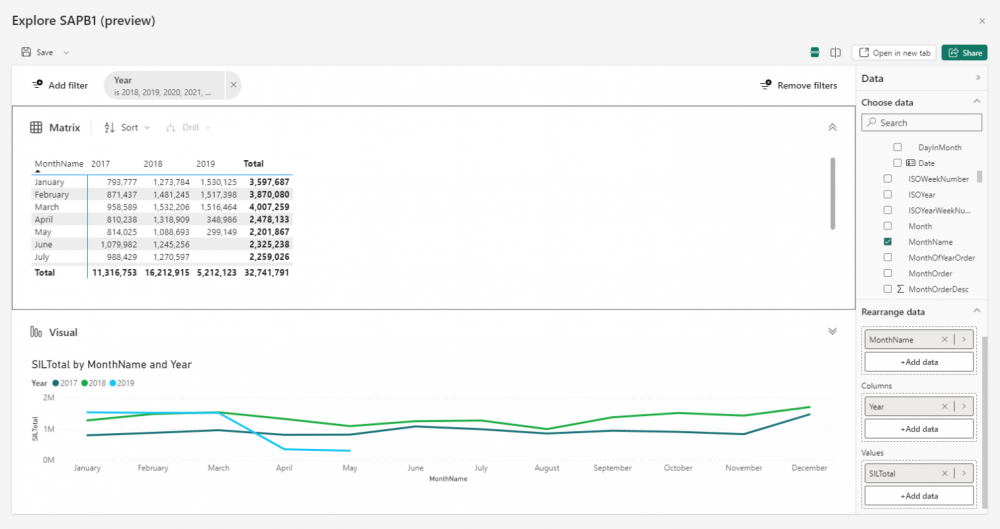Expand the Visual section chevron
The image size is (1000, 529).
click(832, 332)
